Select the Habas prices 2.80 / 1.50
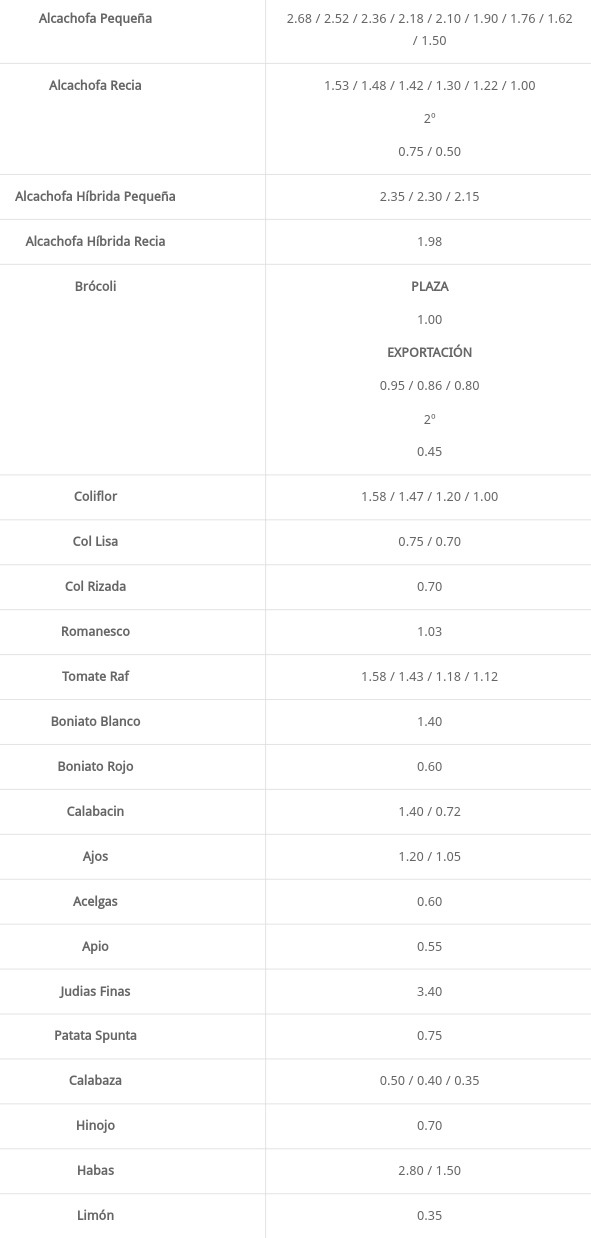Viewport: 591px width, 1238px height. tap(429, 1171)
